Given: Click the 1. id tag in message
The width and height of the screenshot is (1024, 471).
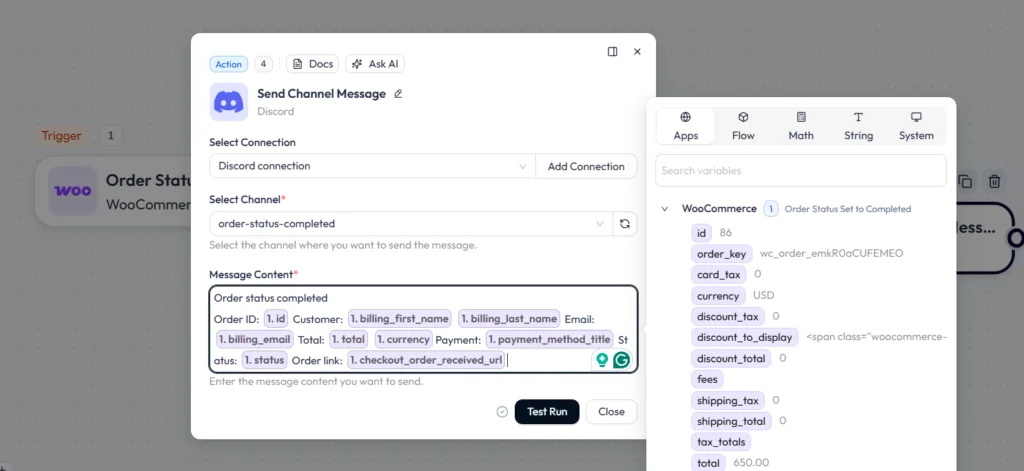Looking at the screenshot, I should pos(276,319).
